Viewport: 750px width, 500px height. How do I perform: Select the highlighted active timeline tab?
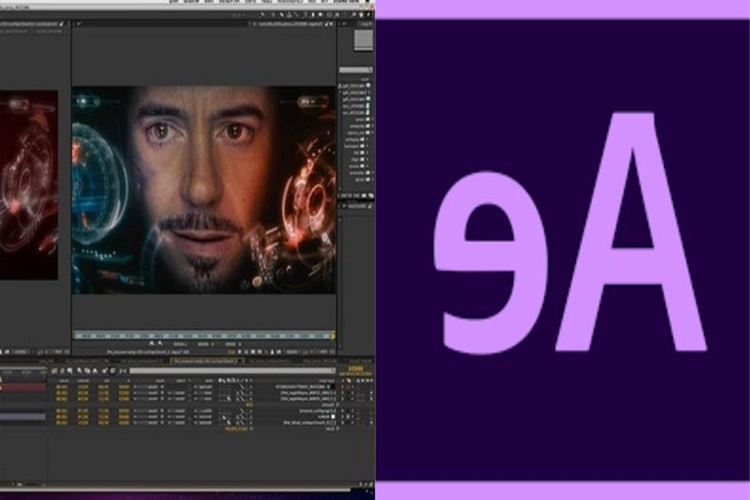coord(205,361)
